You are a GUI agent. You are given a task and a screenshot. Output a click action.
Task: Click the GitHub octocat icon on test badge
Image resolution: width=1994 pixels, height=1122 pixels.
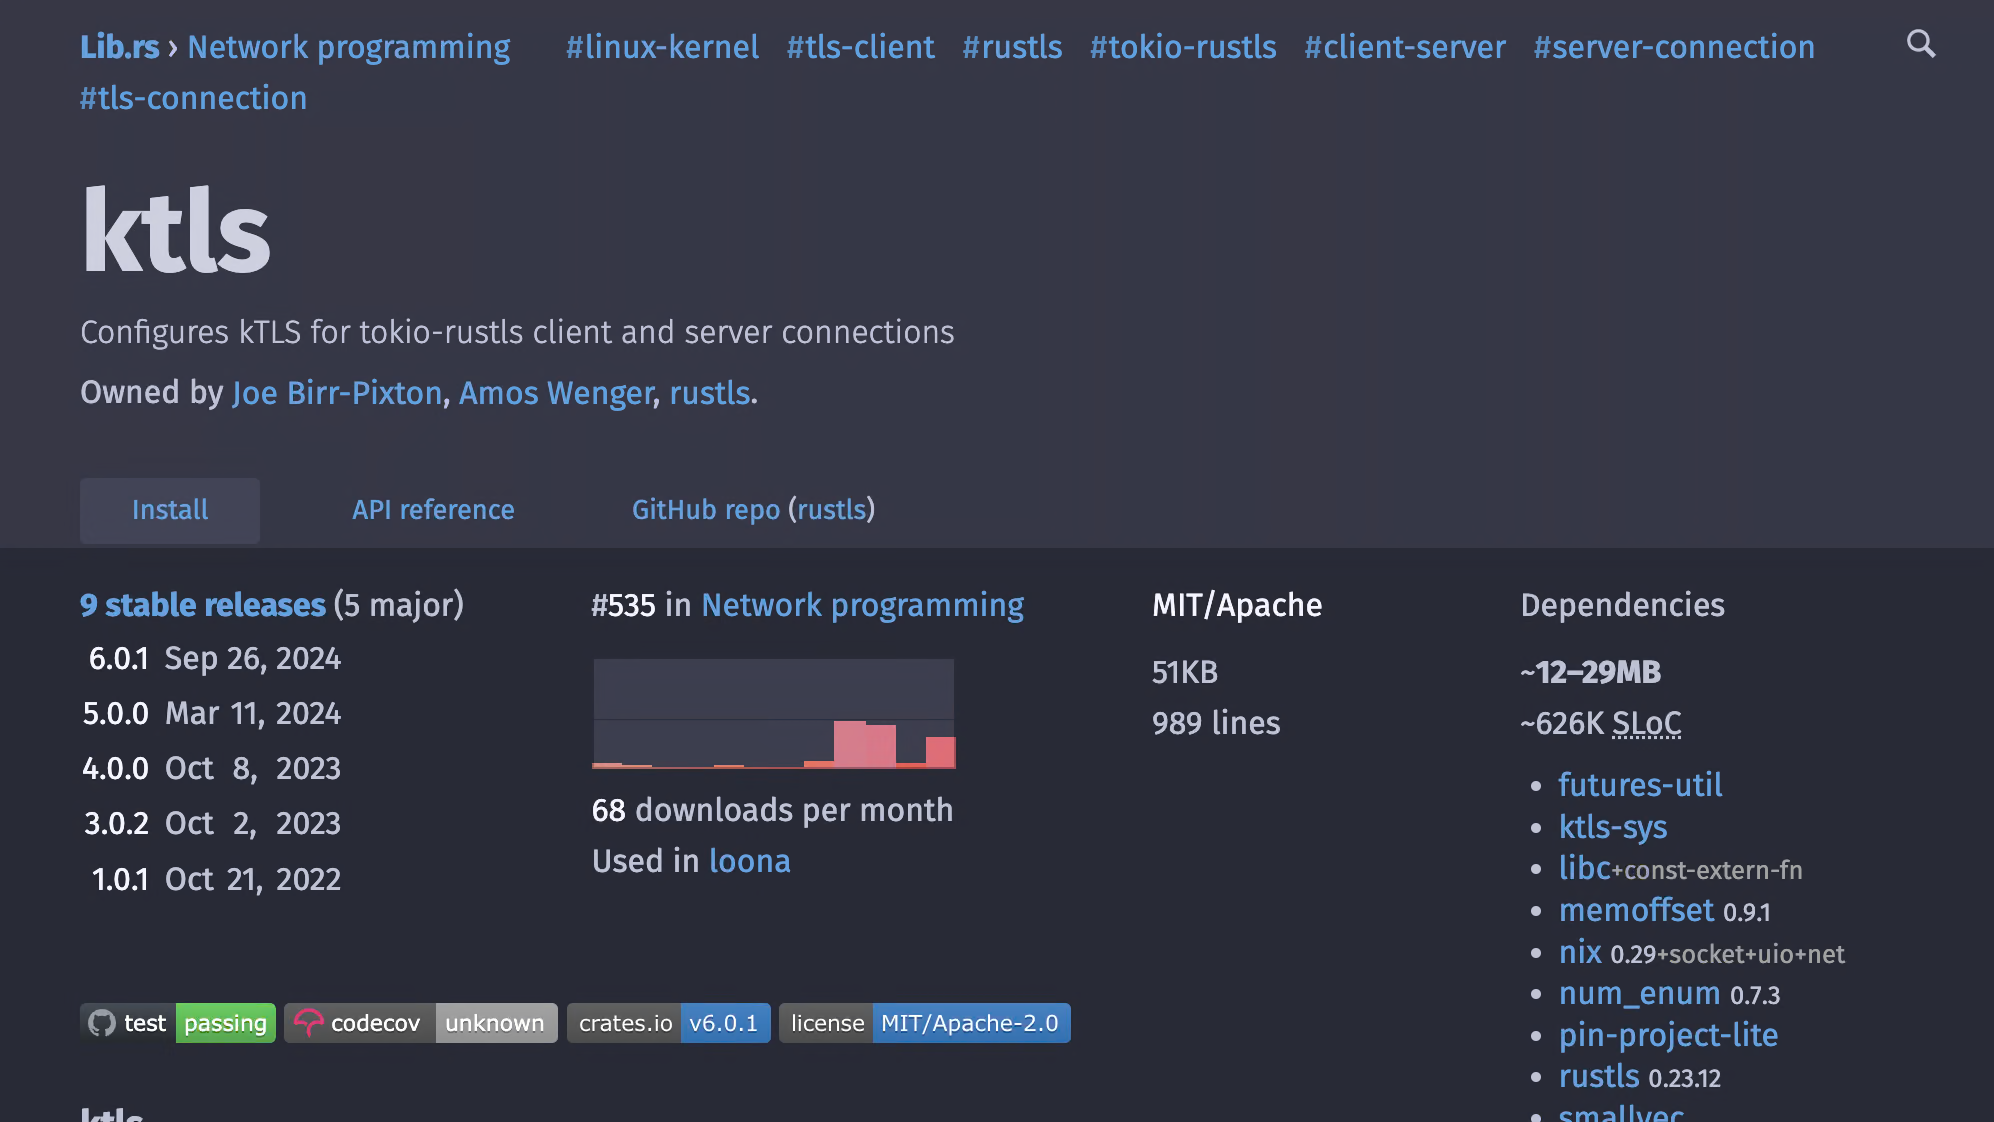click(103, 1022)
